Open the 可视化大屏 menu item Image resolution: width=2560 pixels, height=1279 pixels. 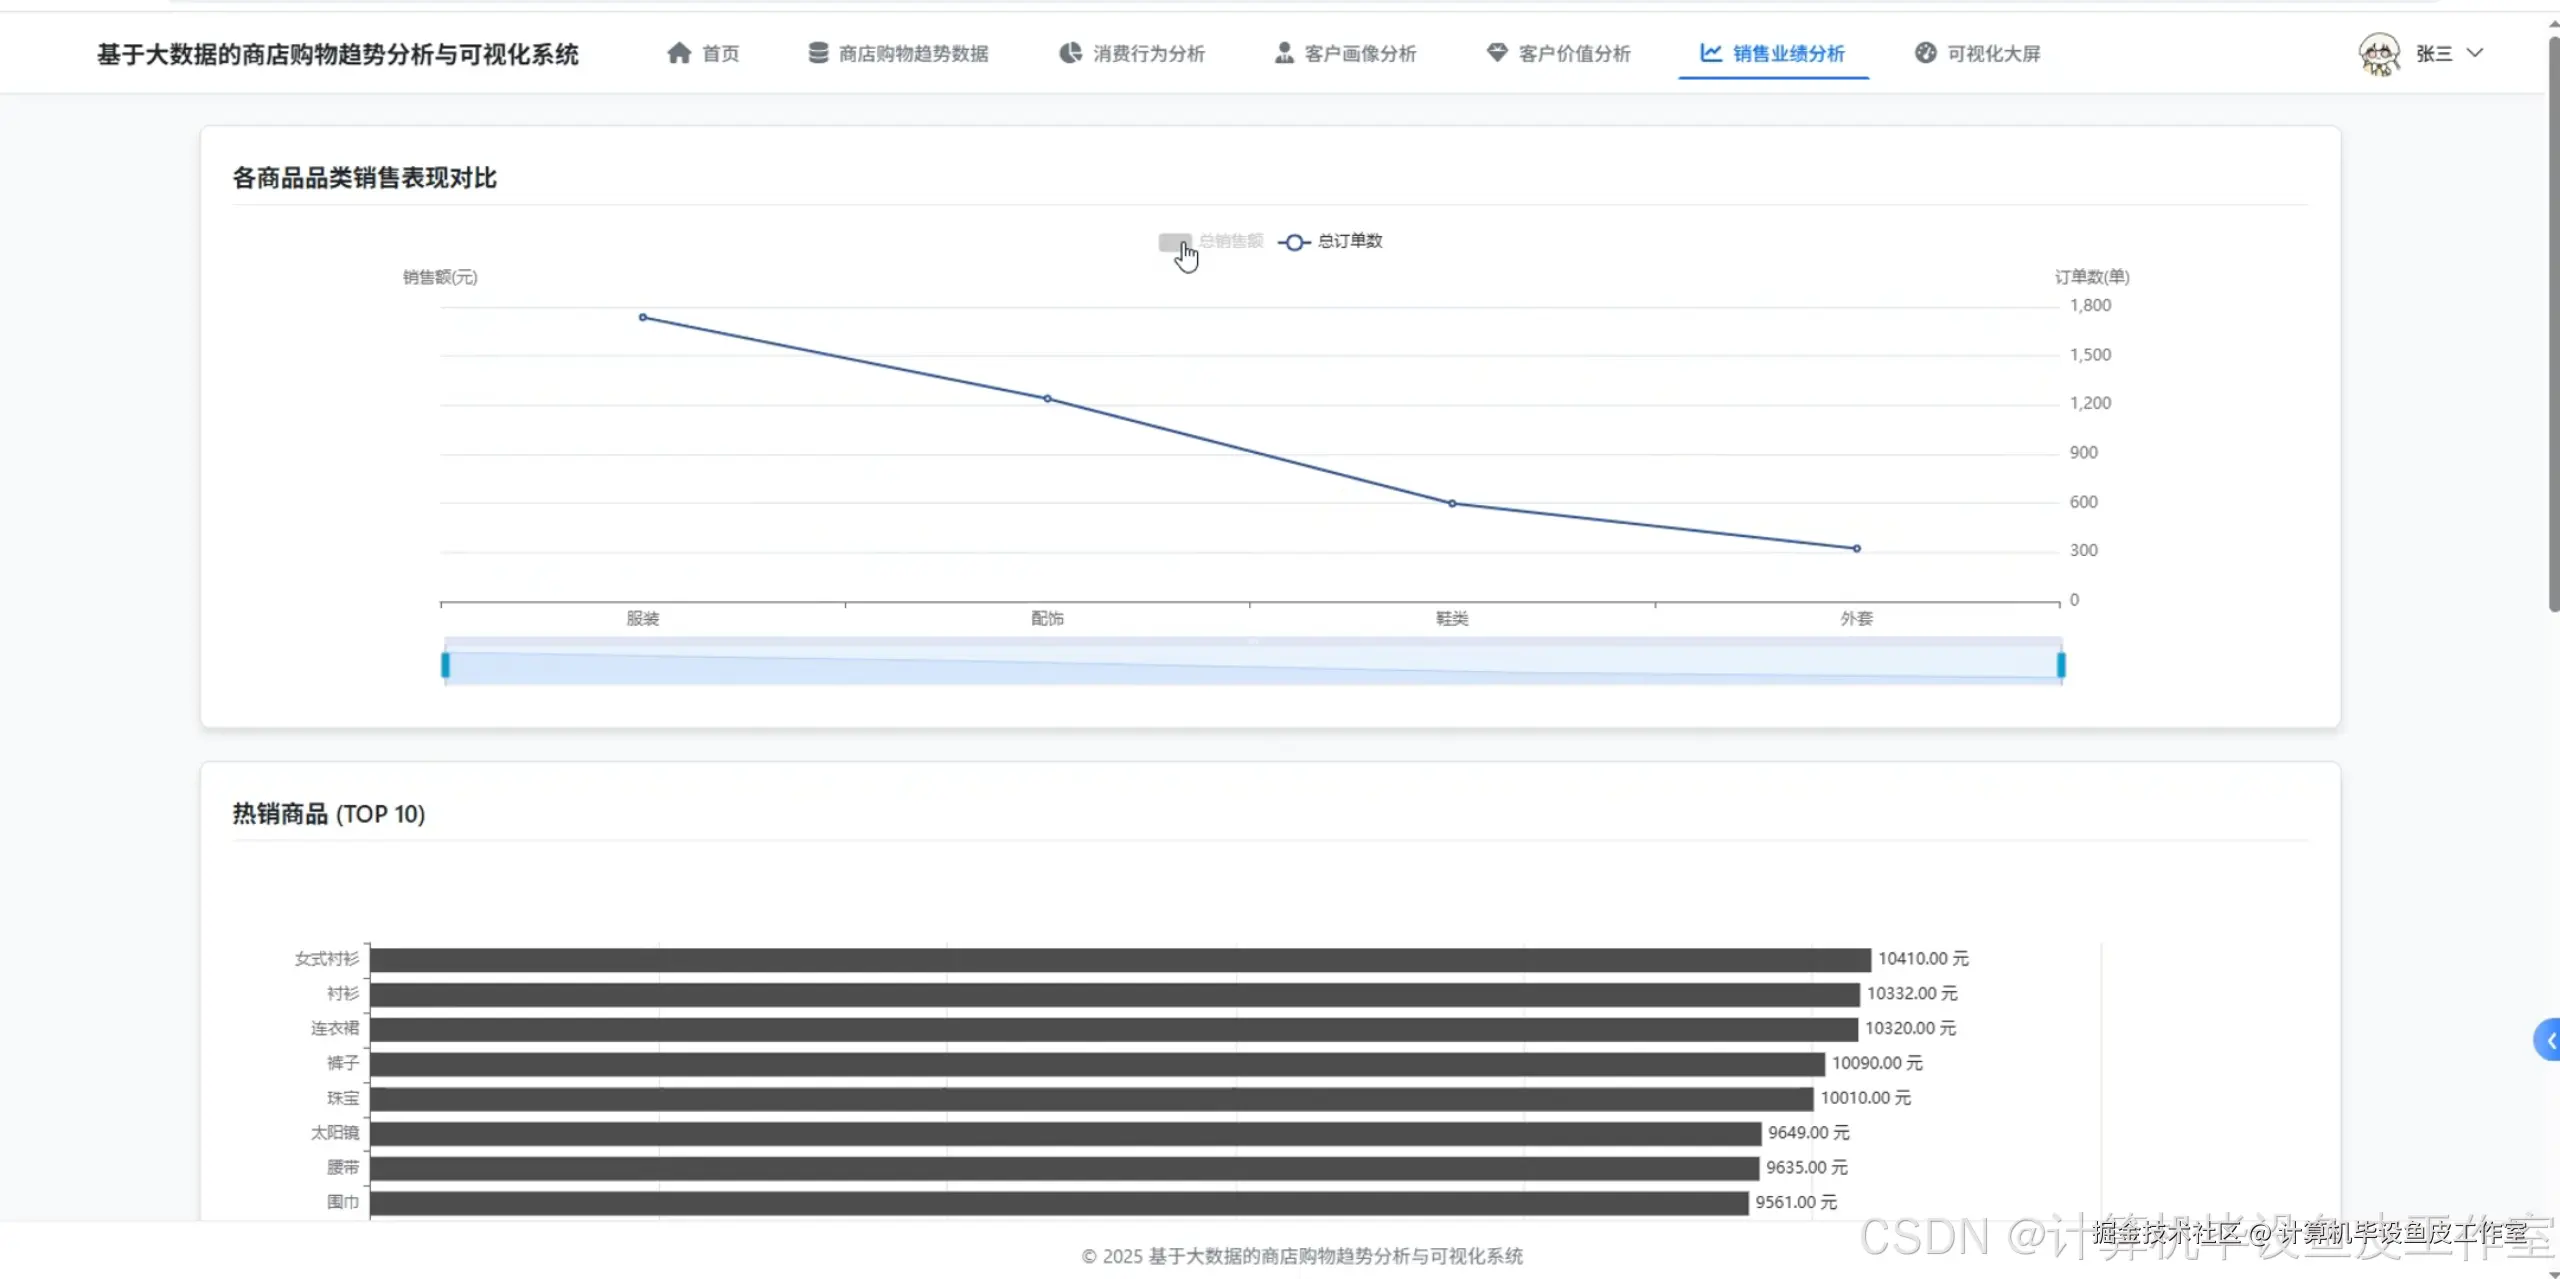coord(1992,53)
